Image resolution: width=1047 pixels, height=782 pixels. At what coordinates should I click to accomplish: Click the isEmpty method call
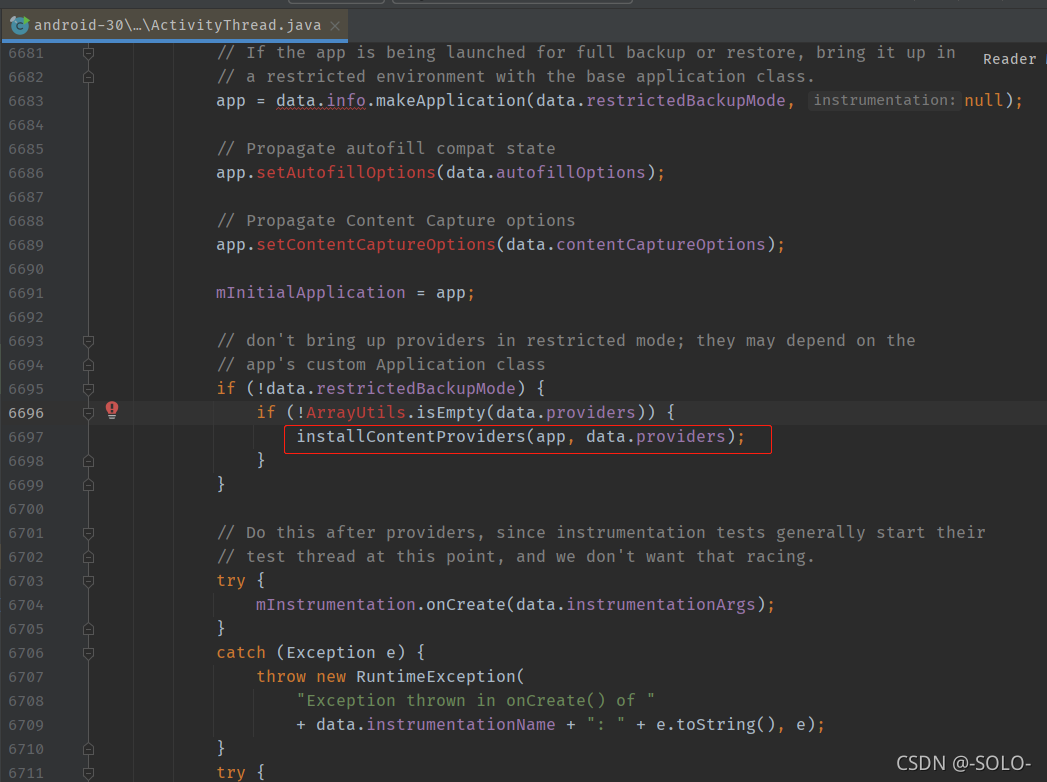point(451,413)
